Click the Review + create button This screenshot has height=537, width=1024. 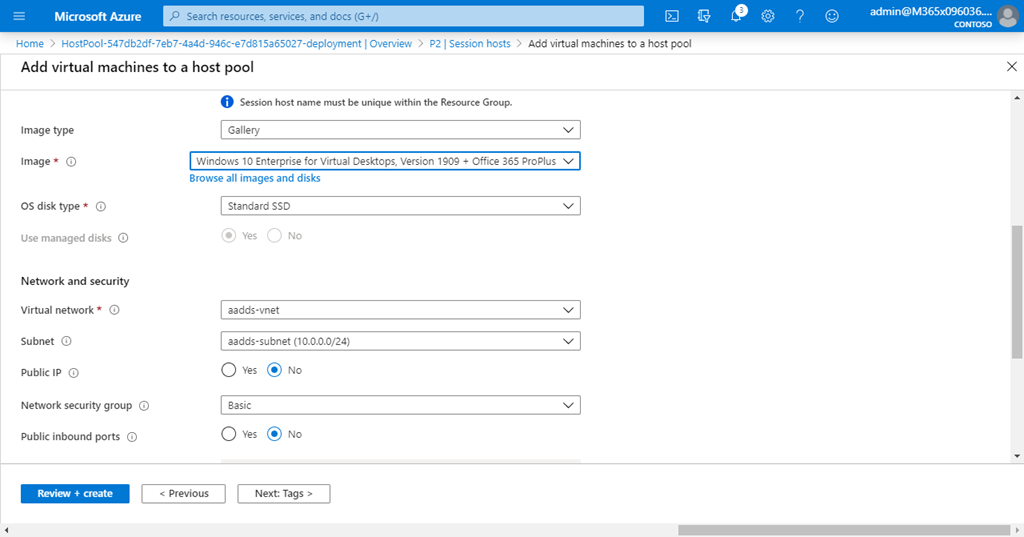[75, 493]
